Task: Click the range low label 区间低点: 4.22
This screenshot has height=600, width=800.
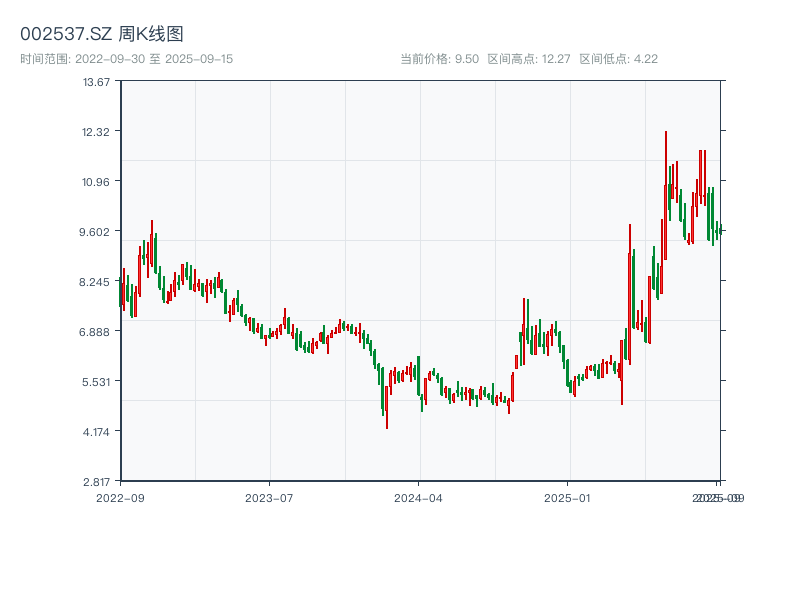Action: pos(618,59)
